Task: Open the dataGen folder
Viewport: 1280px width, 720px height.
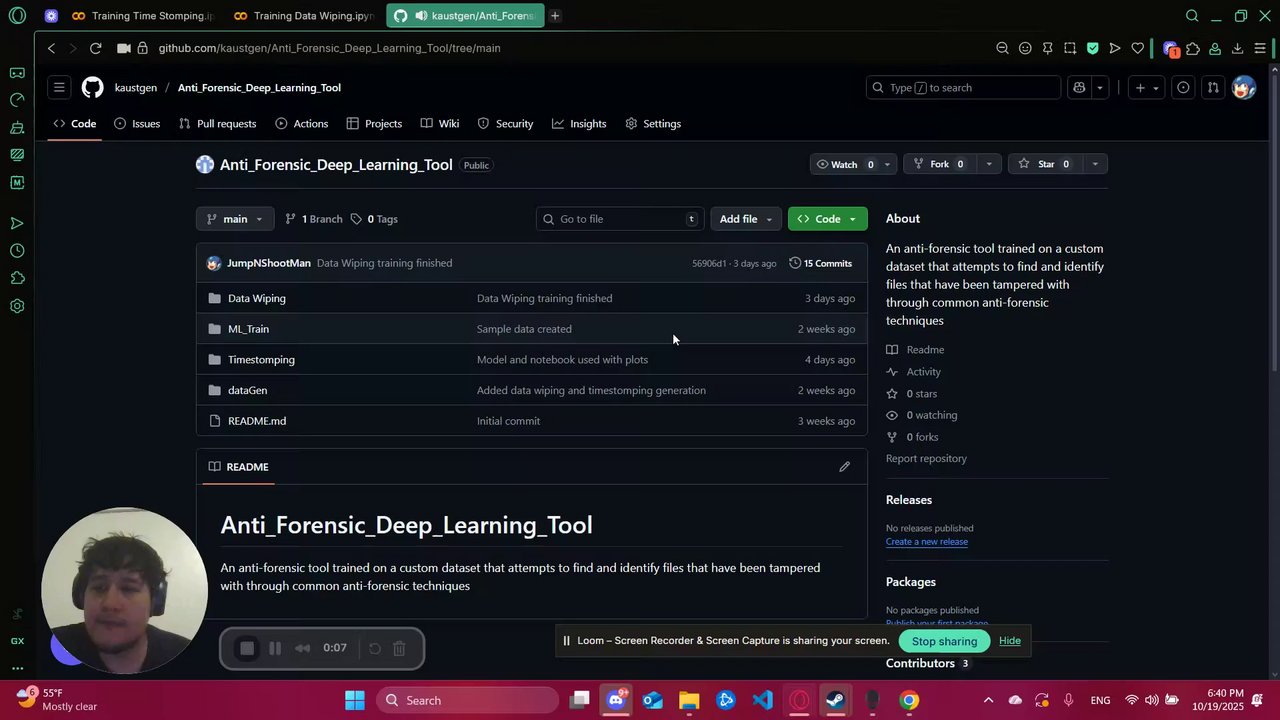Action: 247,390
